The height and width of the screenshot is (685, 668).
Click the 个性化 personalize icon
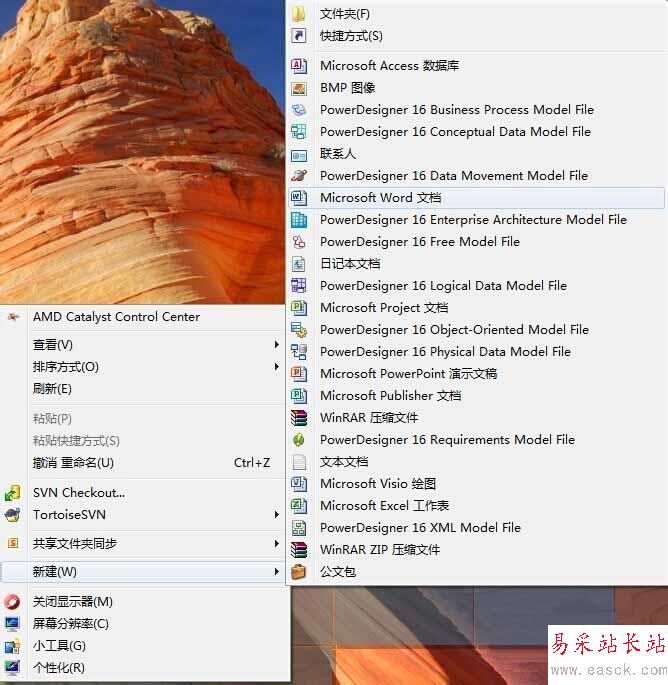pyautogui.click(x=12, y=668)
